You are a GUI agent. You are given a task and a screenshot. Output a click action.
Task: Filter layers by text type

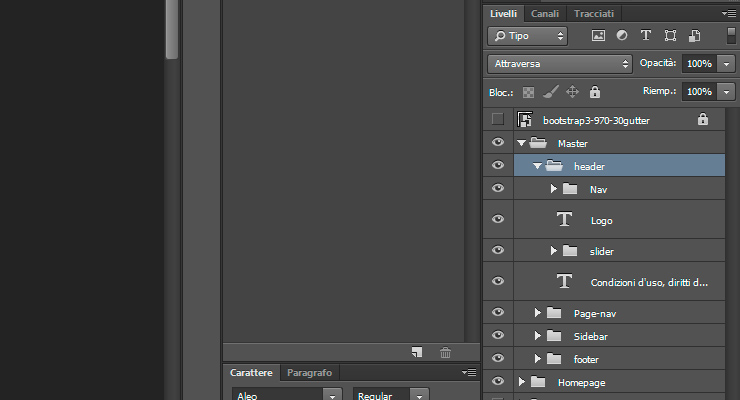(646, 35)
